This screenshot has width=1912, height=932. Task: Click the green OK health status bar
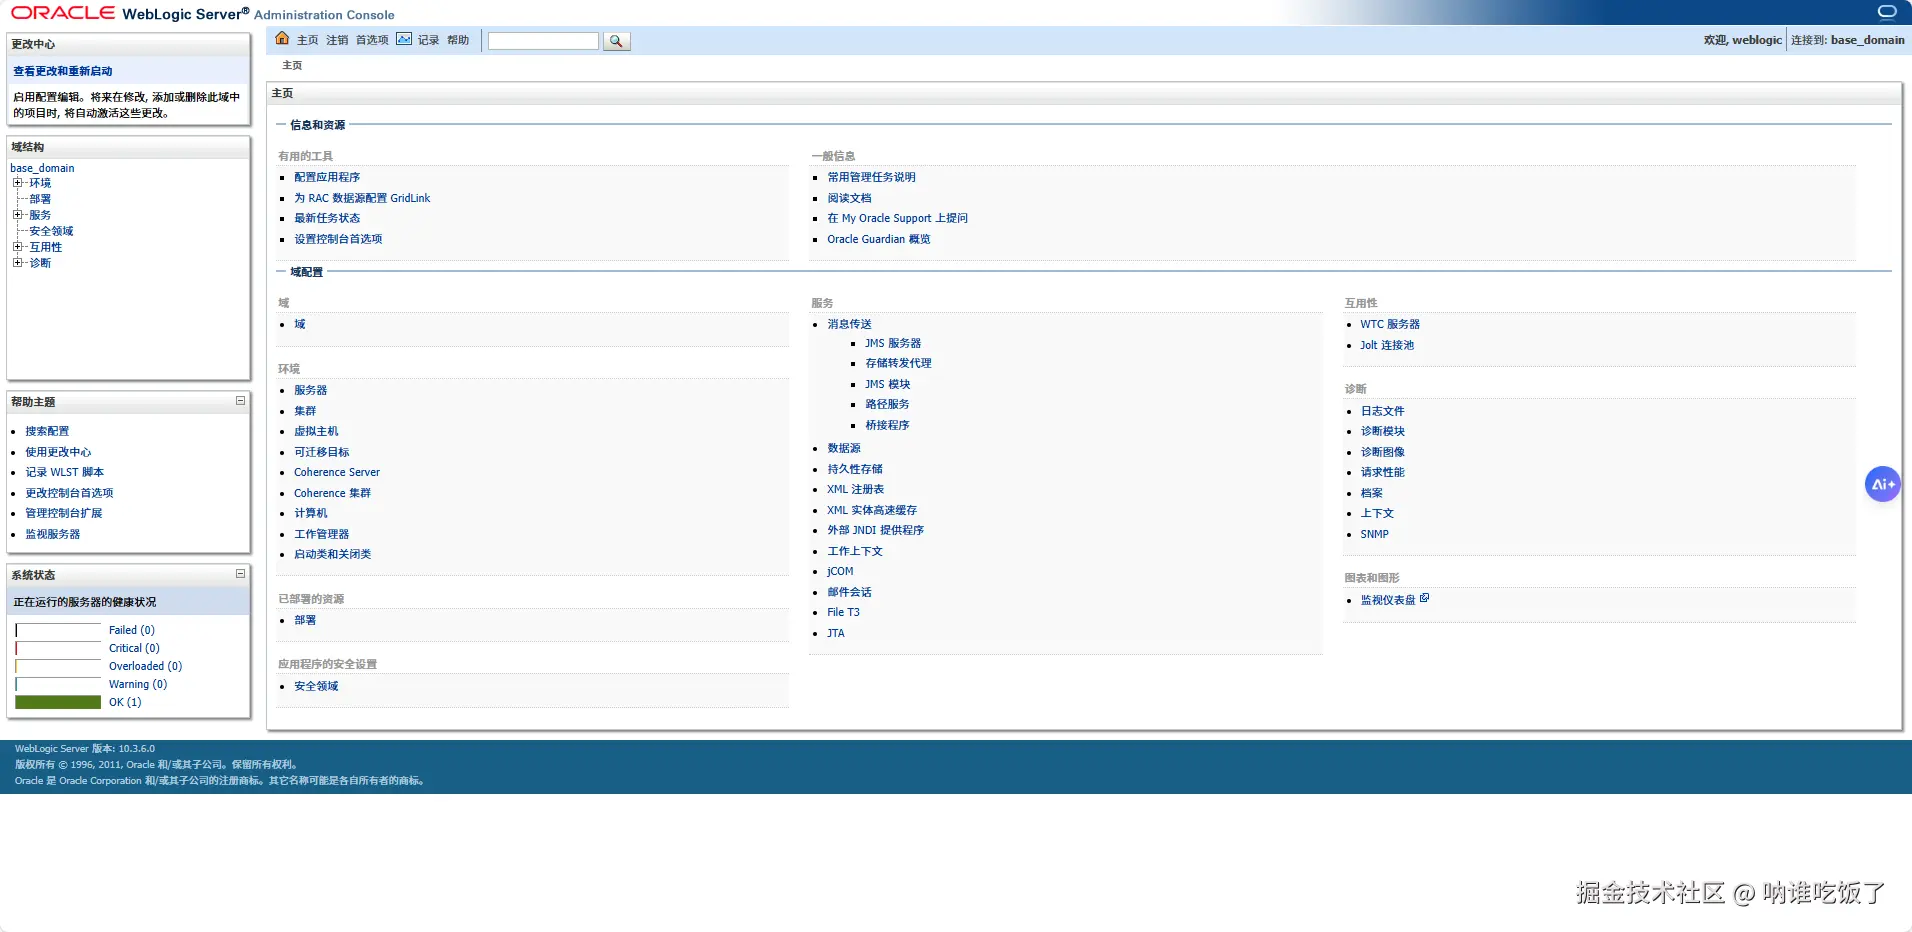[58, 702]
